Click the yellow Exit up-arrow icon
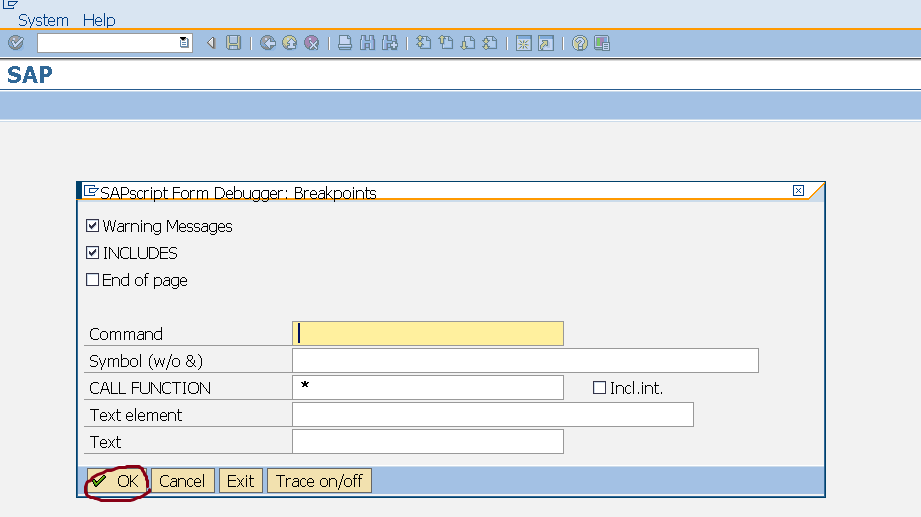Screen dimensions: 921x517 pyautogui.click(x=290, y=43)
